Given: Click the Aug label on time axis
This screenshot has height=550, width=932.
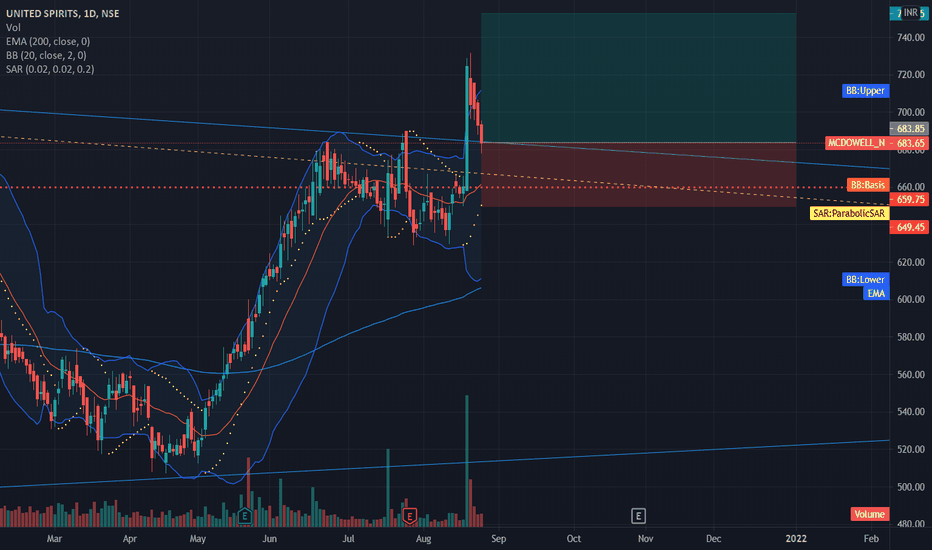Looking at the screenshot, I should click(x=423, y=539).
